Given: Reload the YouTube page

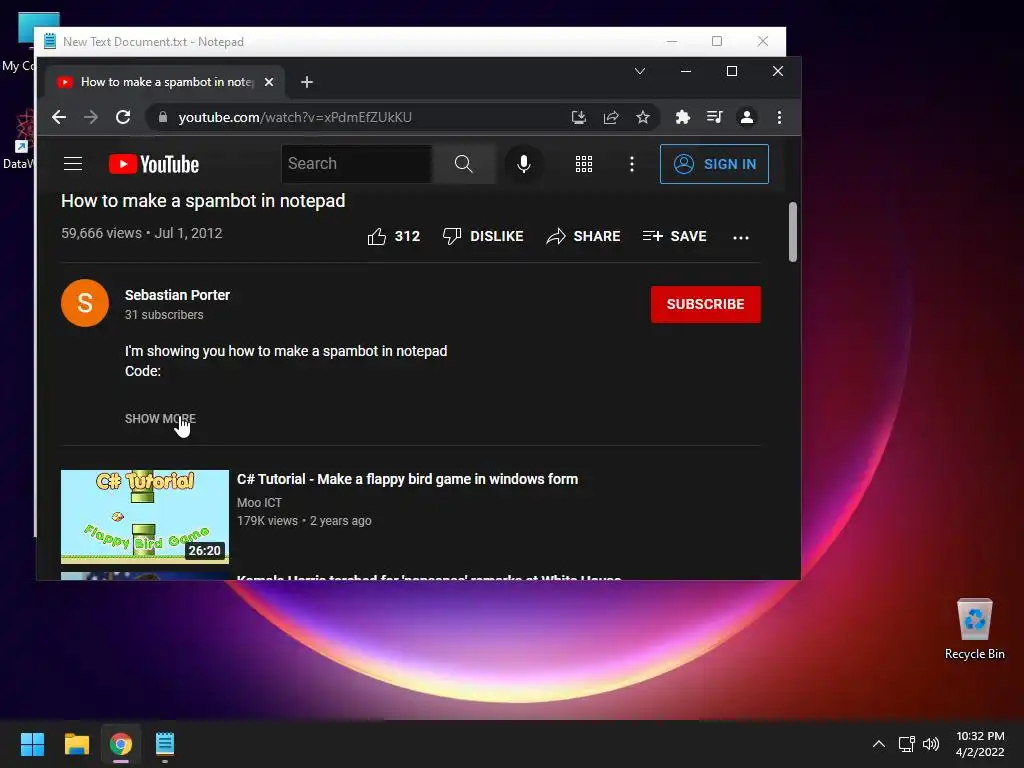Looking at the screenshot, I should click(123, 117).
